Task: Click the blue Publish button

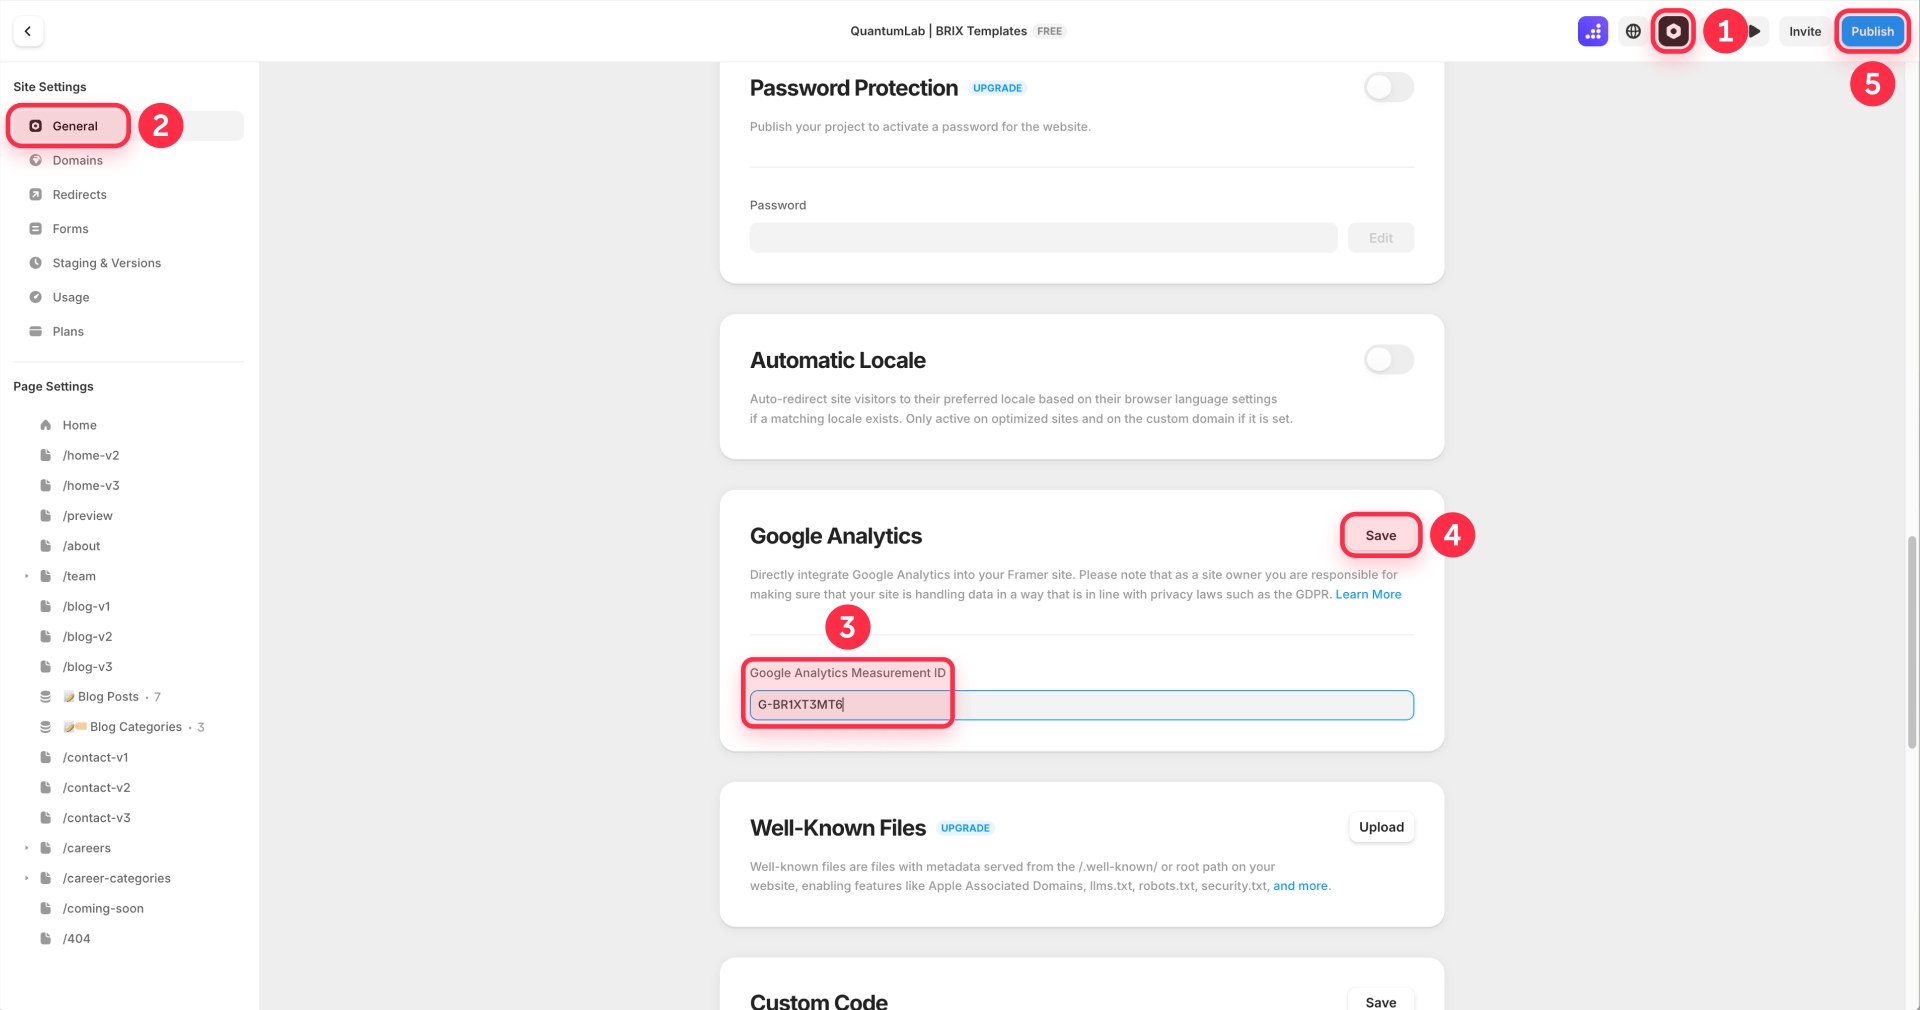Action: [1871, 31]
